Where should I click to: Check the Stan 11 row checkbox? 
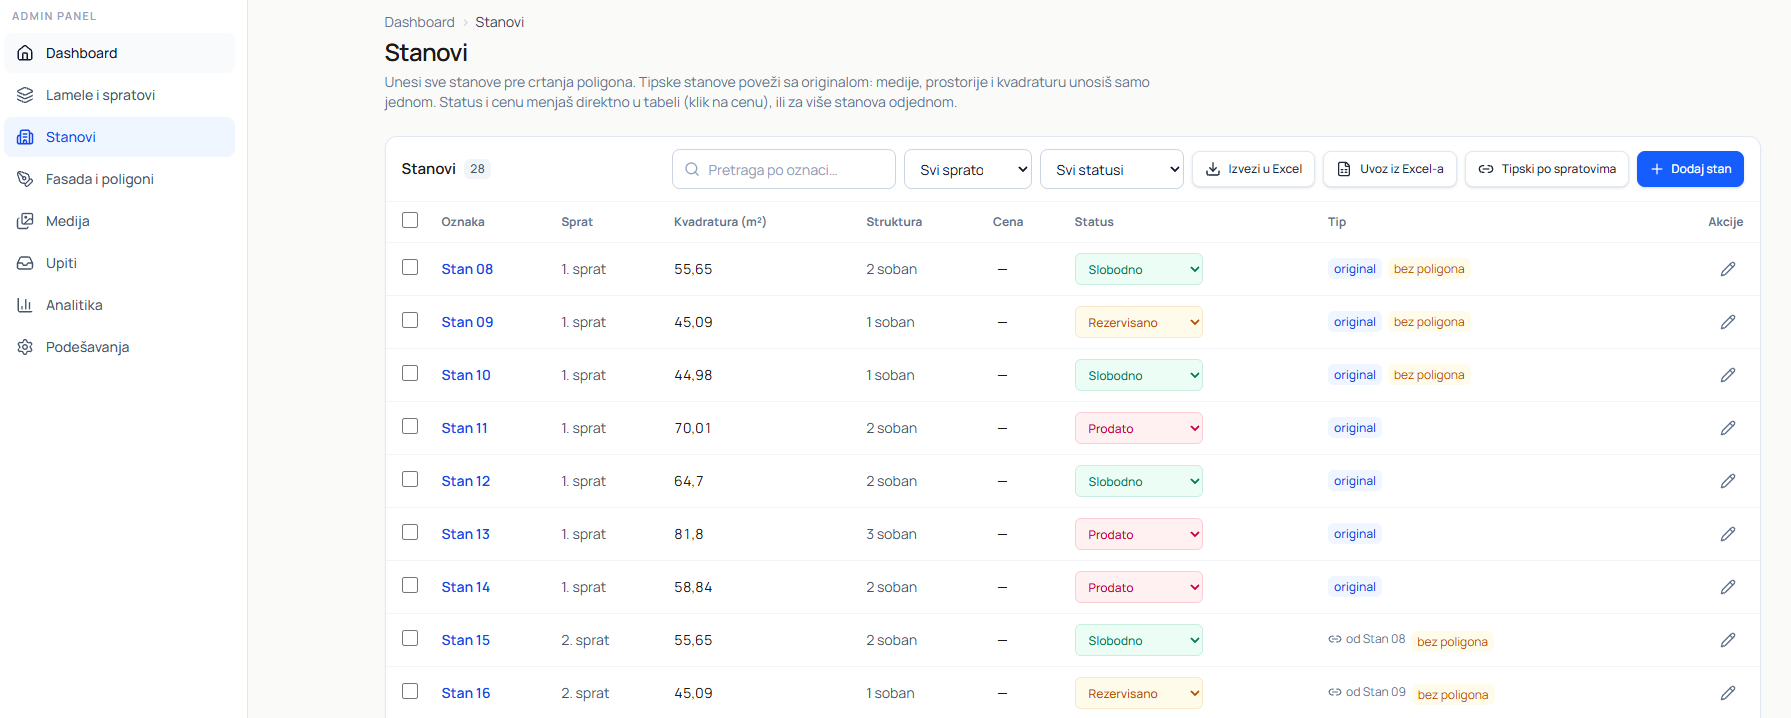click(x=410, y=426)
